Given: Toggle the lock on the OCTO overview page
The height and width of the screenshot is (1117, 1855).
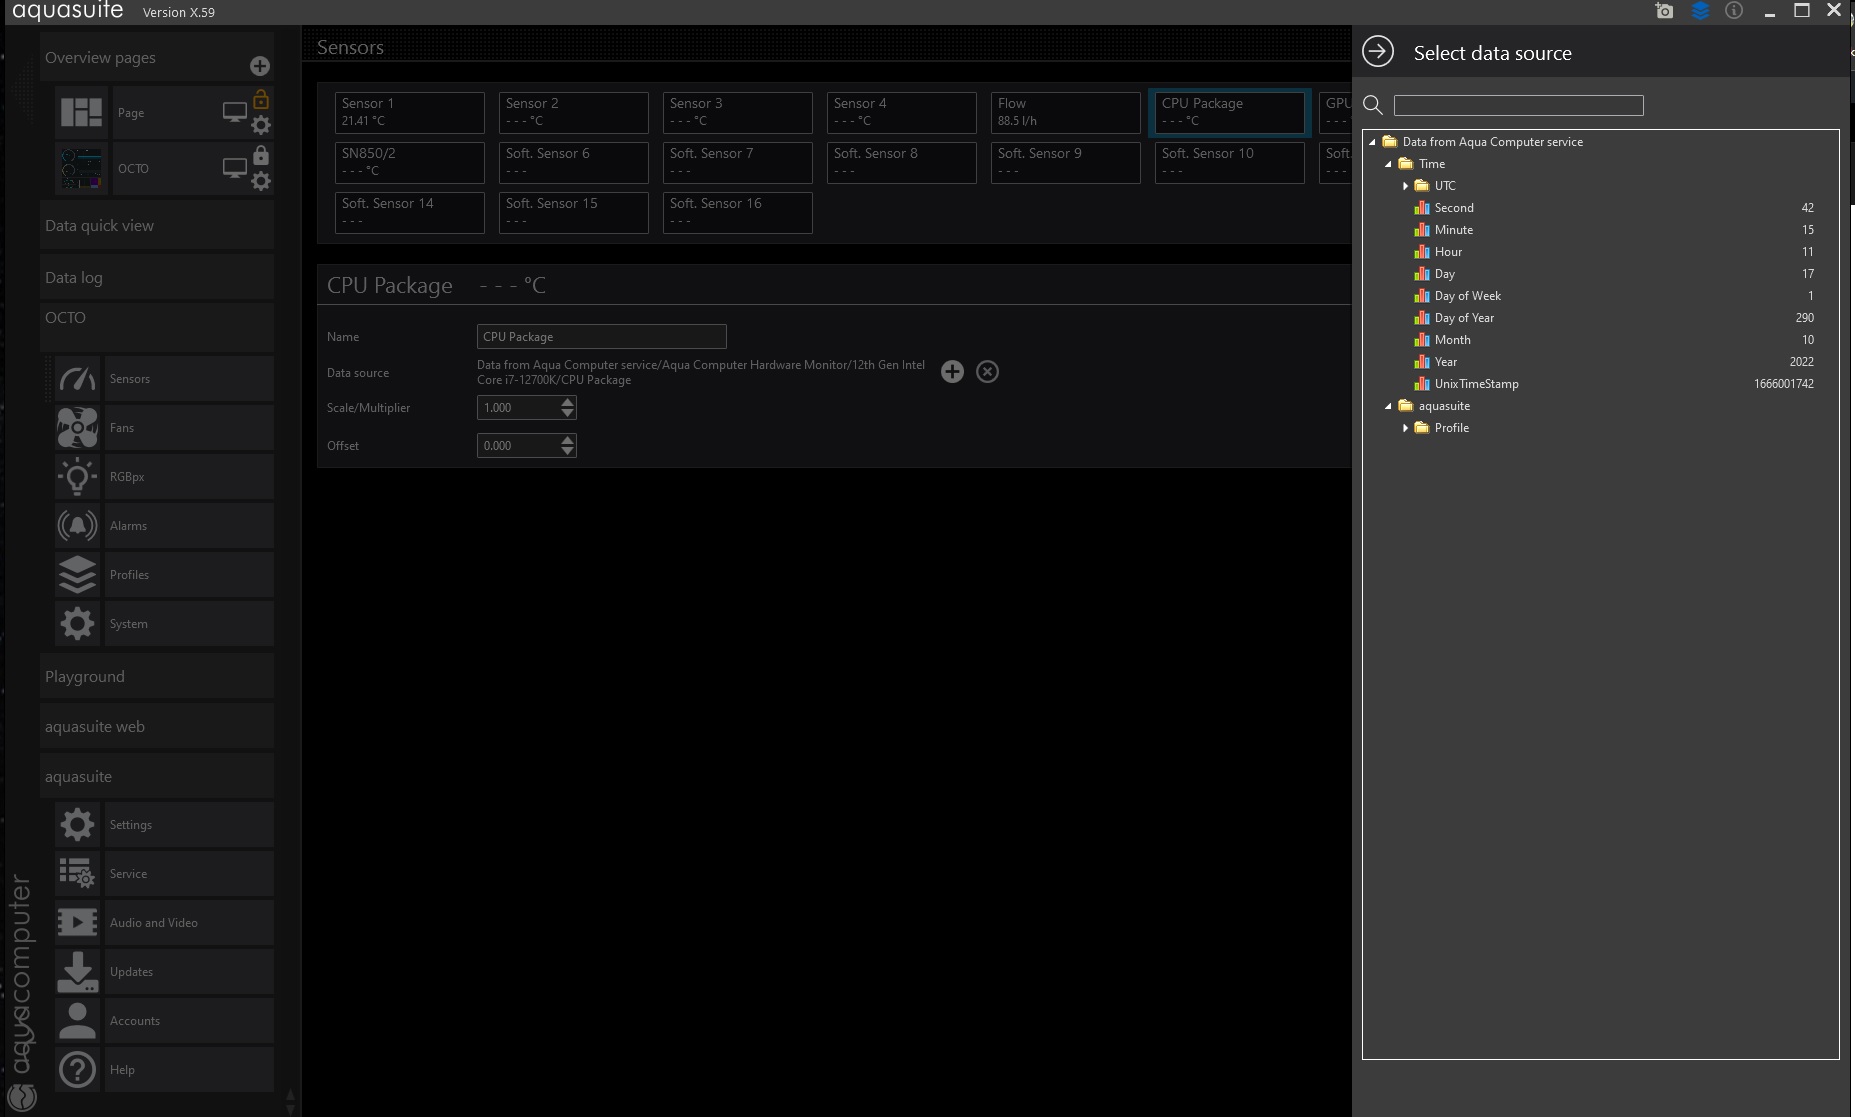Looking at the screenshot, I should point(261,156).
